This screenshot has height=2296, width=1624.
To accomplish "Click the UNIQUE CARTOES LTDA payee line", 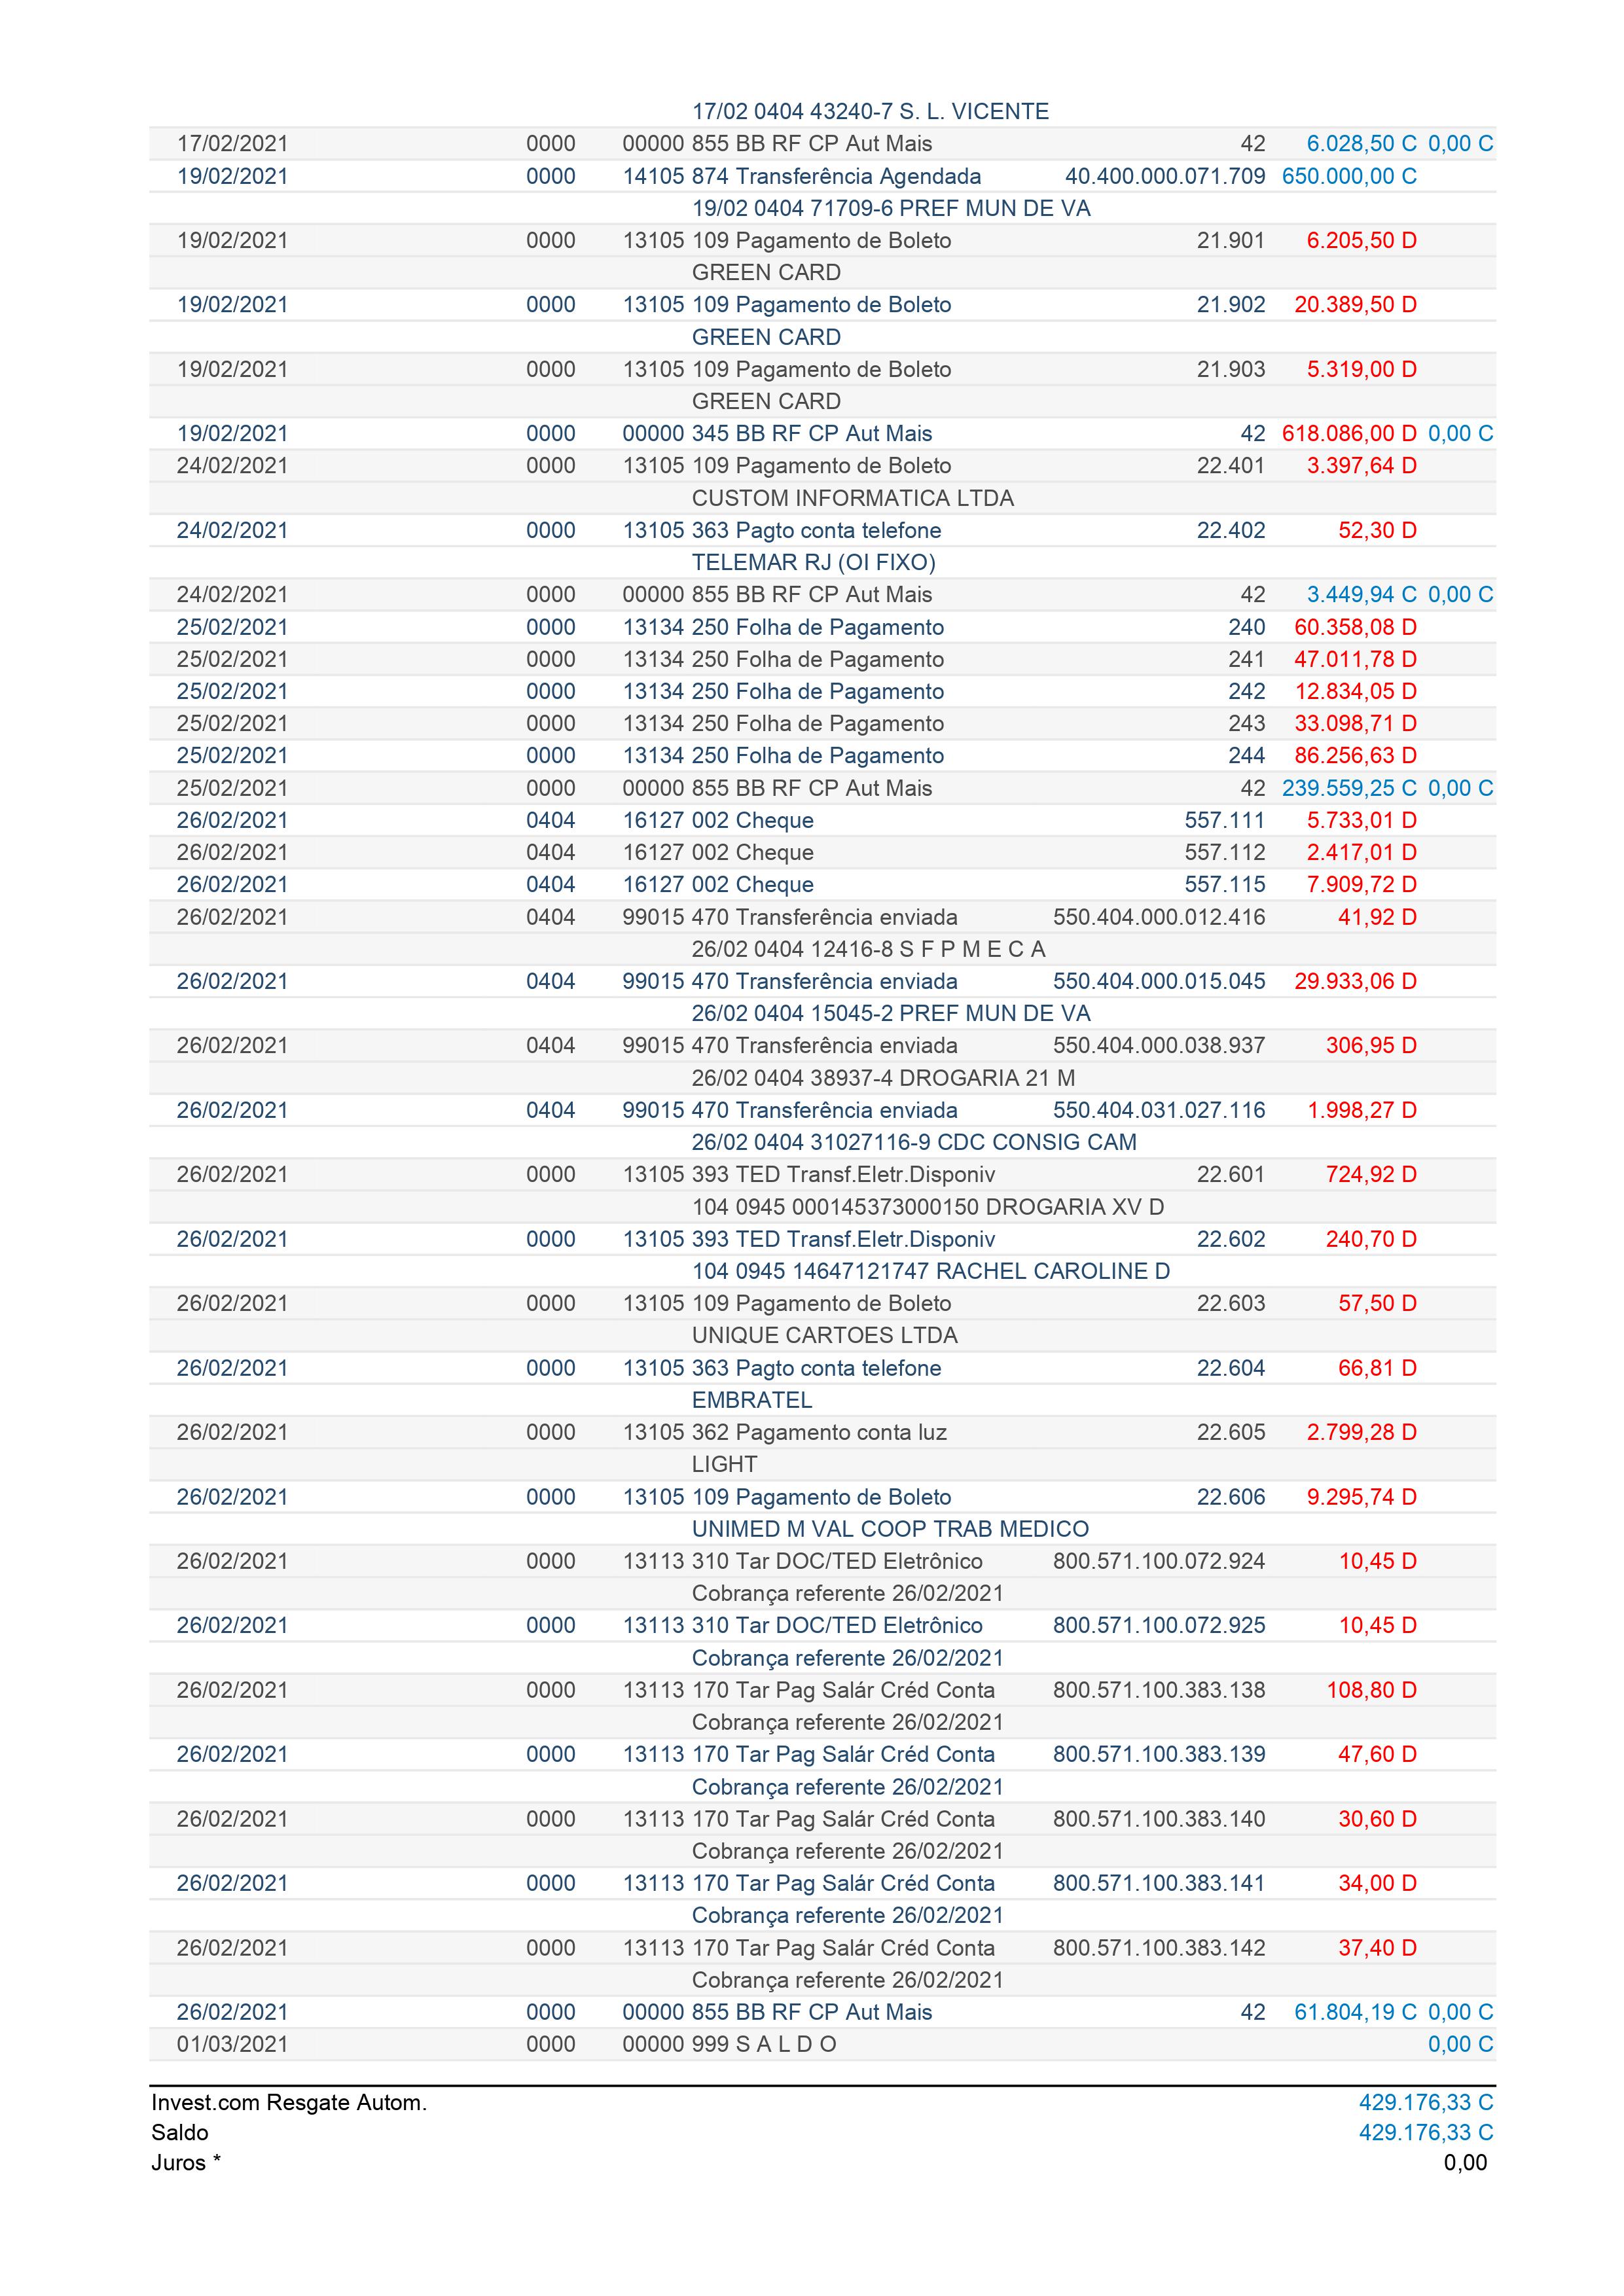I will (824, 1335).
